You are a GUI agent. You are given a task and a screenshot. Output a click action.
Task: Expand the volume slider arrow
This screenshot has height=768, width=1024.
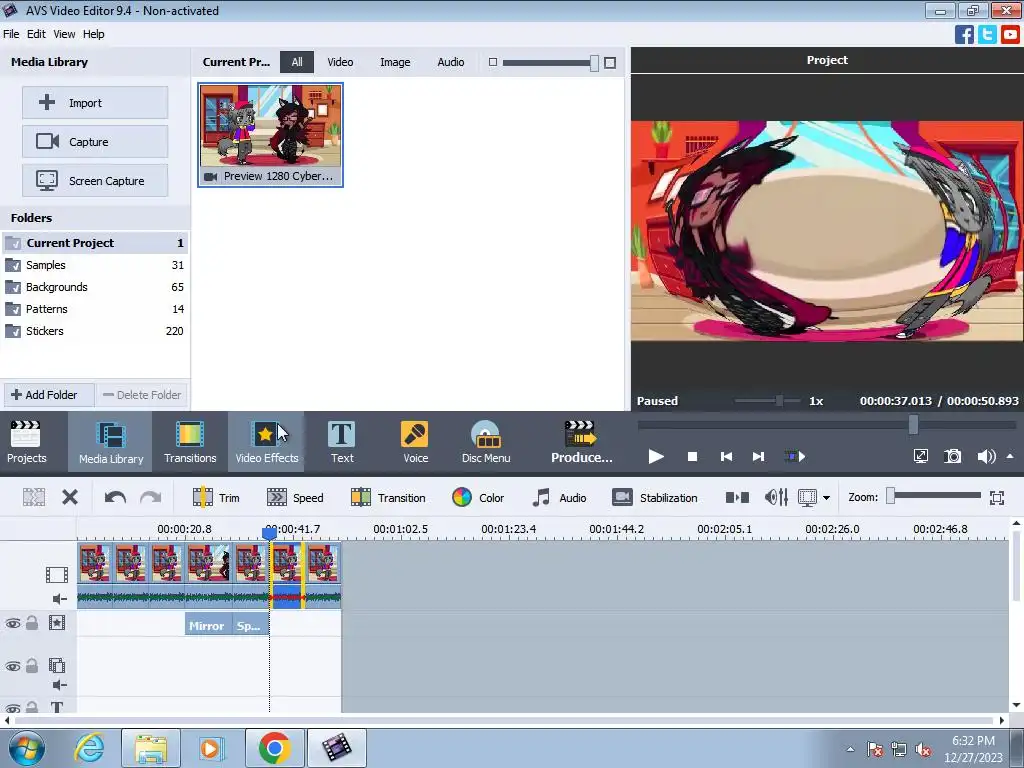1010,456
